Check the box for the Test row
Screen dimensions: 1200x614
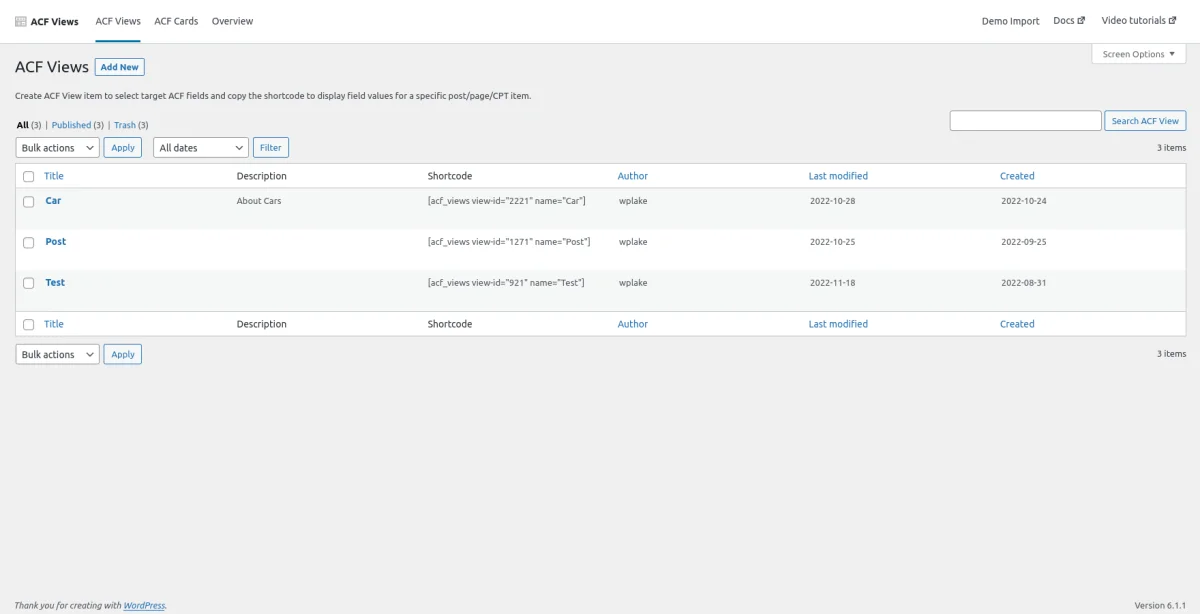coord(28,283)
